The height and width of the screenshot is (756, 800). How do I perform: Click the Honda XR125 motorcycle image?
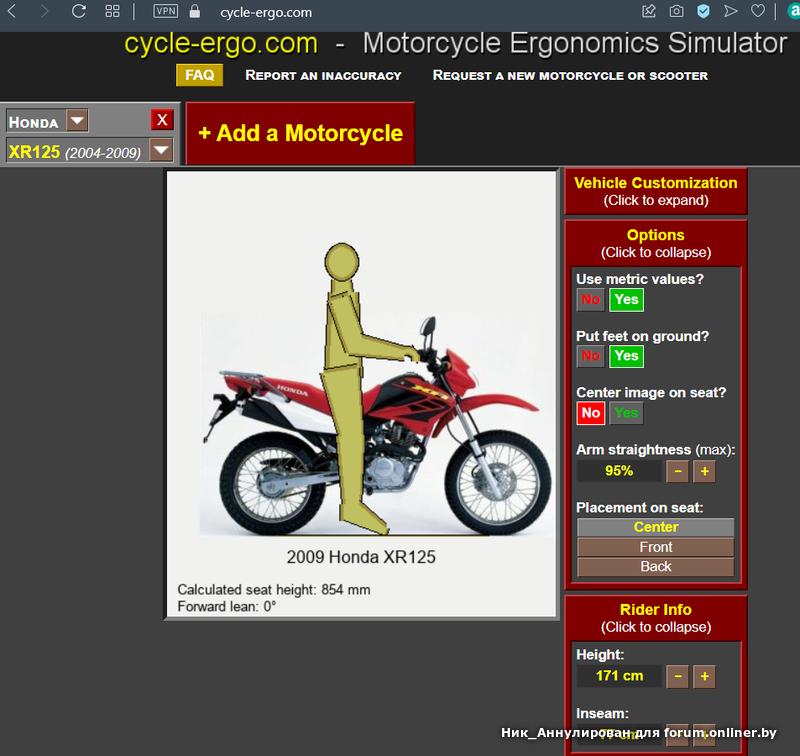pyautogui.click(x=376, y=423)
